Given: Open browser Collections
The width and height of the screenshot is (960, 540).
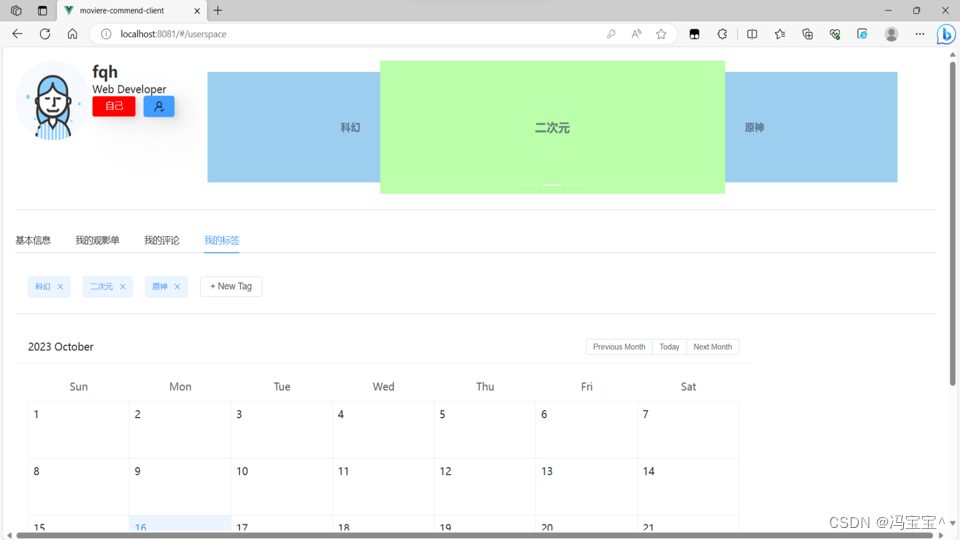Looking at the screenshot, I should pos(808,34).
